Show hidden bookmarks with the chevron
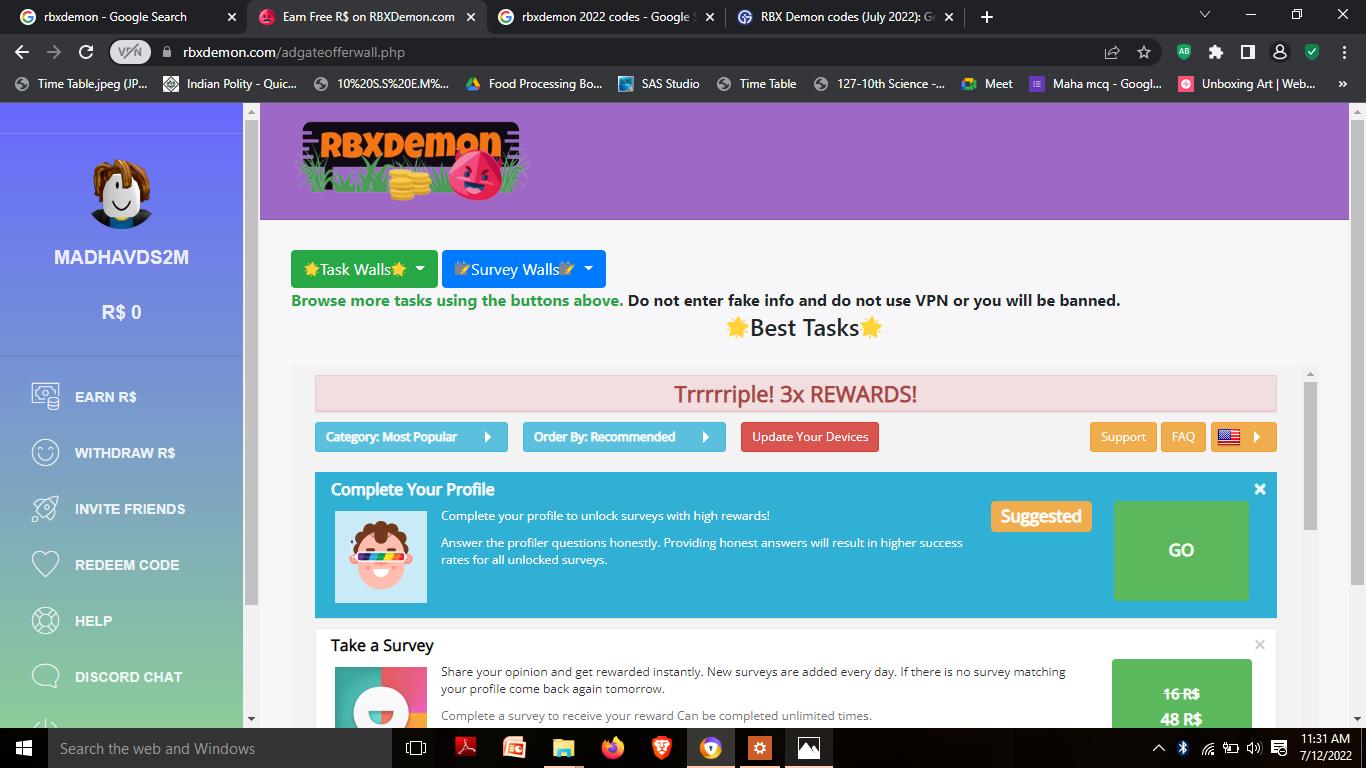The height and width of the screenshot is (768, 1366). [x=1343, y=84]
